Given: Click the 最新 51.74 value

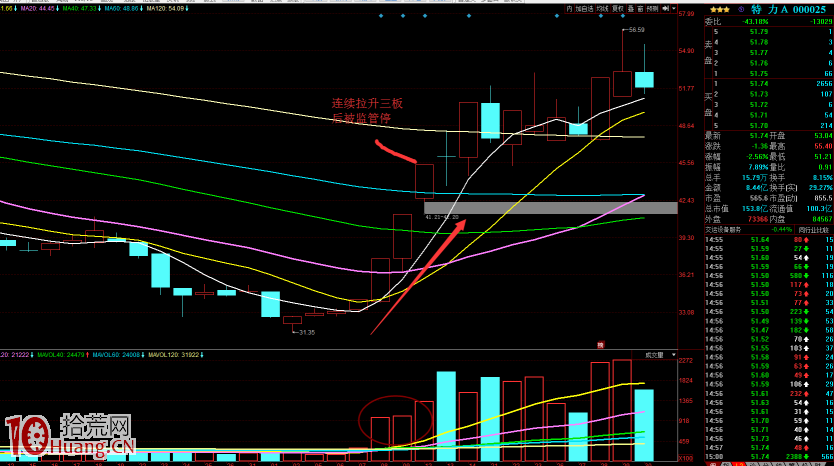Looking at the screenshot, I should (x=759, y=136).
